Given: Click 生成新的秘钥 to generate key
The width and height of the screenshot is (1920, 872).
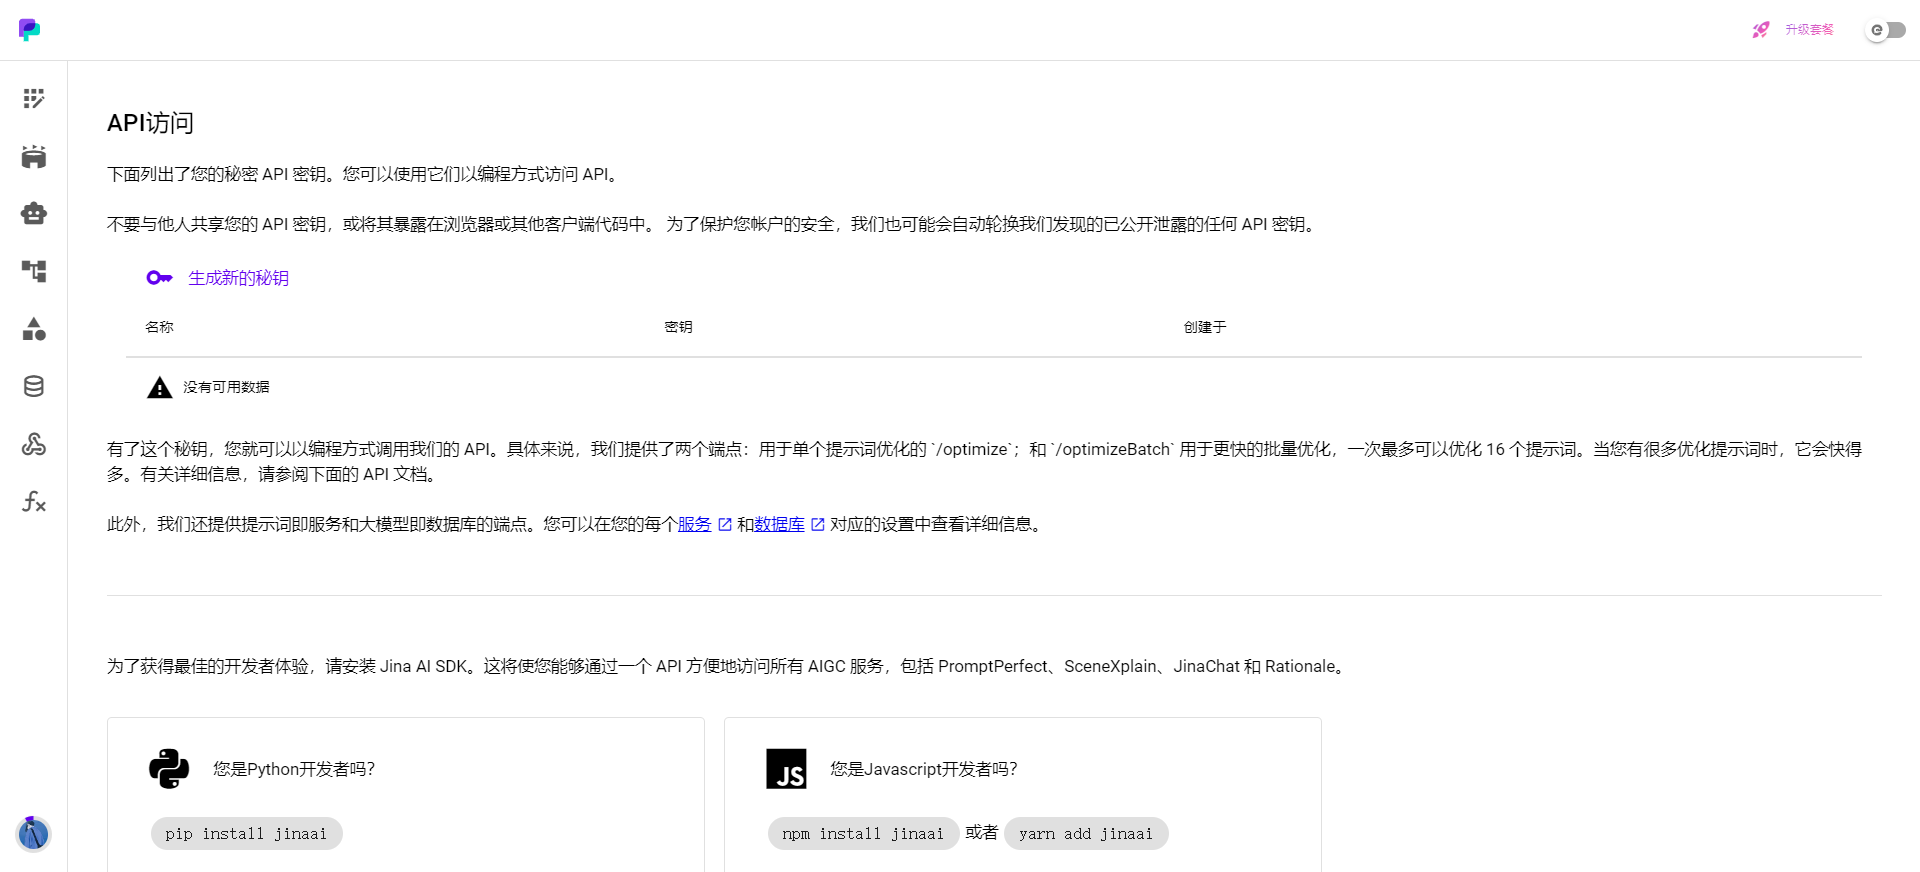Looking at the screenshot, I should coord(238,278).
